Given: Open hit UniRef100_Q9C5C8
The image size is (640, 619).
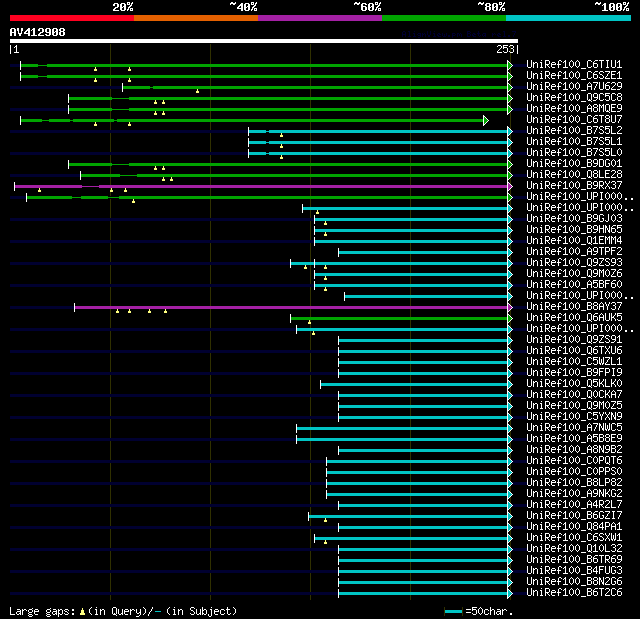Looking at the screenshot, I should click(x=574, y=98).
